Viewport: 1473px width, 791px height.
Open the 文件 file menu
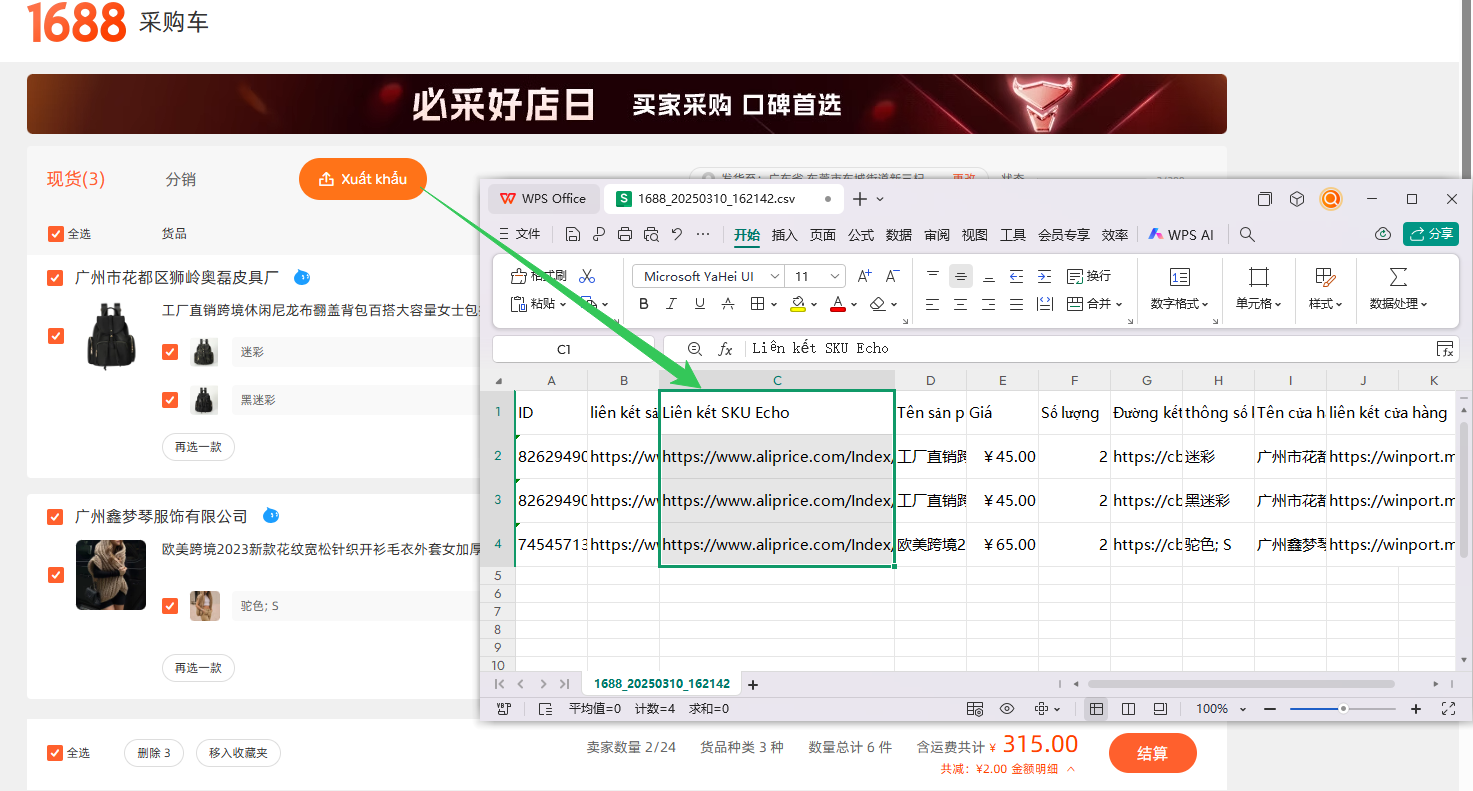(519, 234)
